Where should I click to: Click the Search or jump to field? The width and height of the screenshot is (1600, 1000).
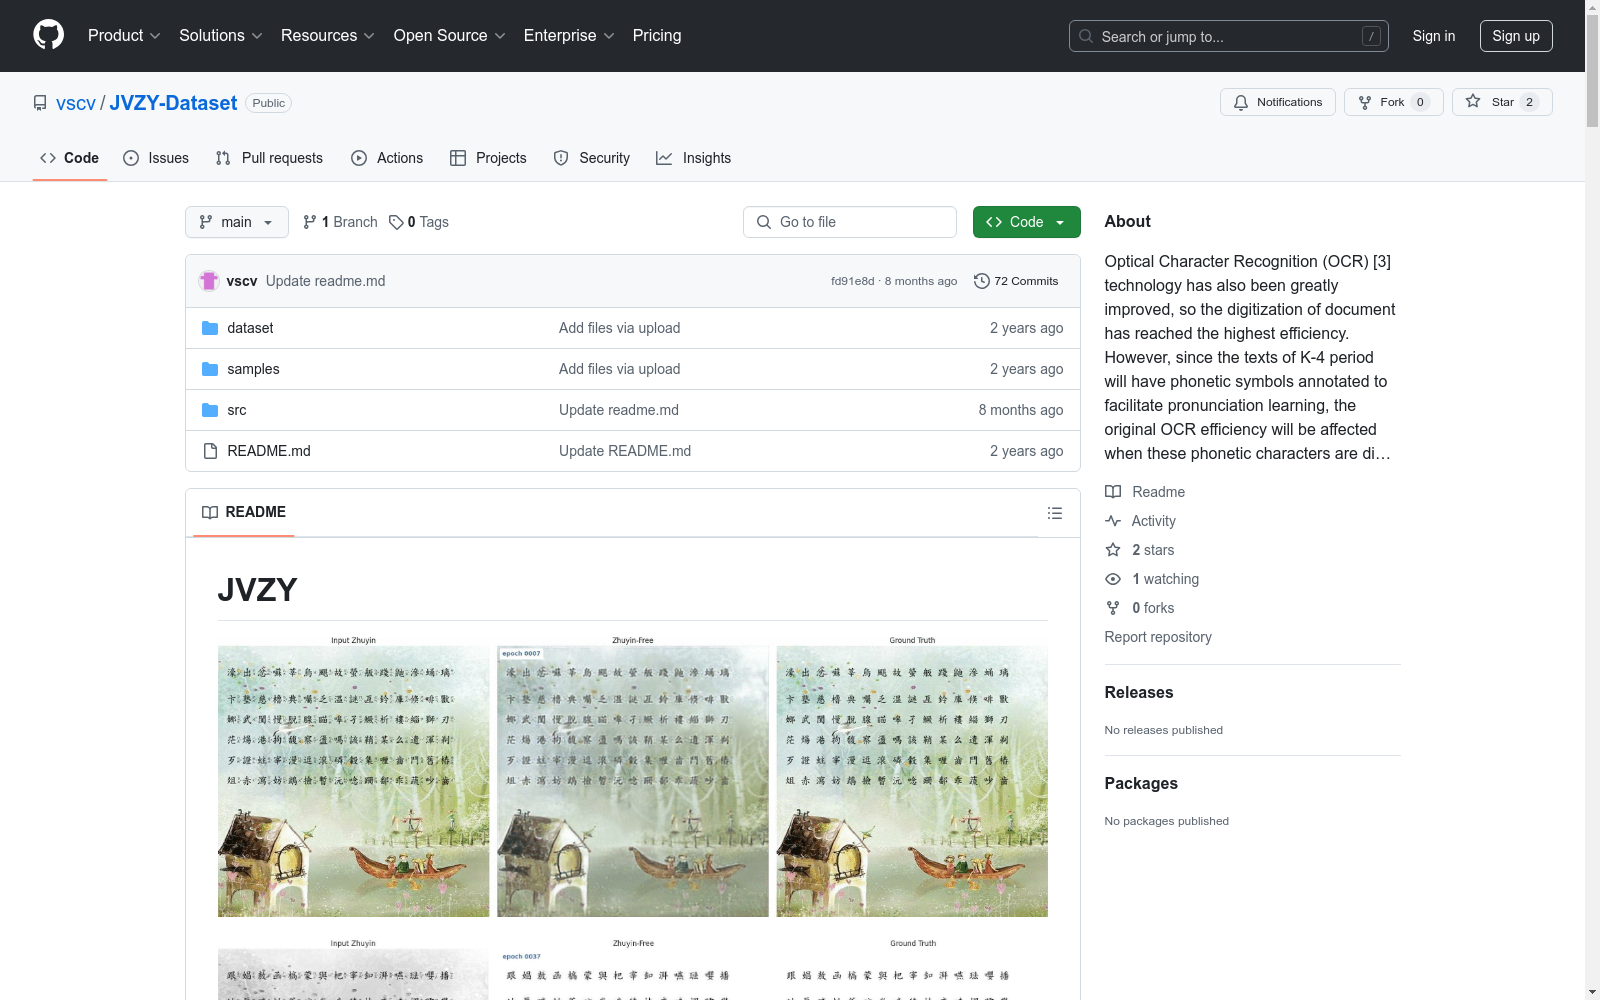(x=1229, y=36)
